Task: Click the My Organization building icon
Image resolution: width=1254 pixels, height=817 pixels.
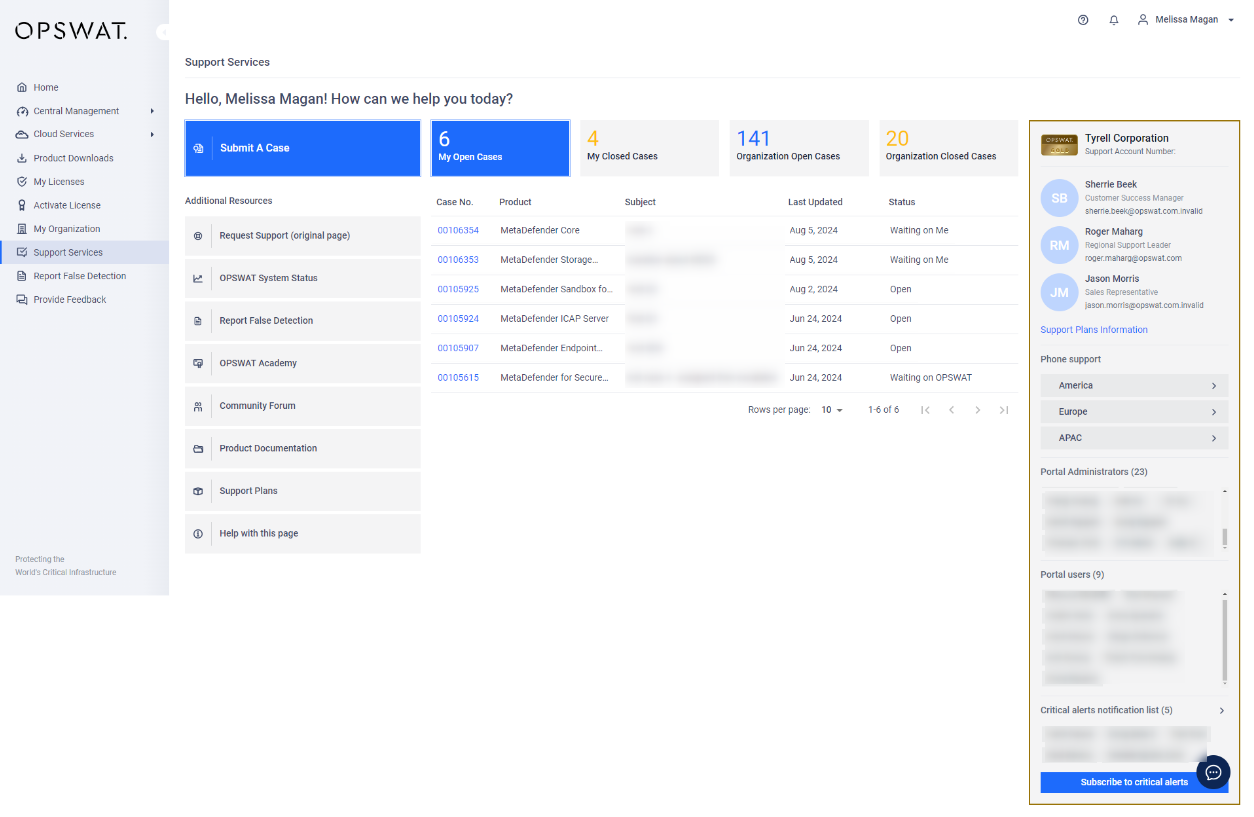Action: tap(22, 229)
